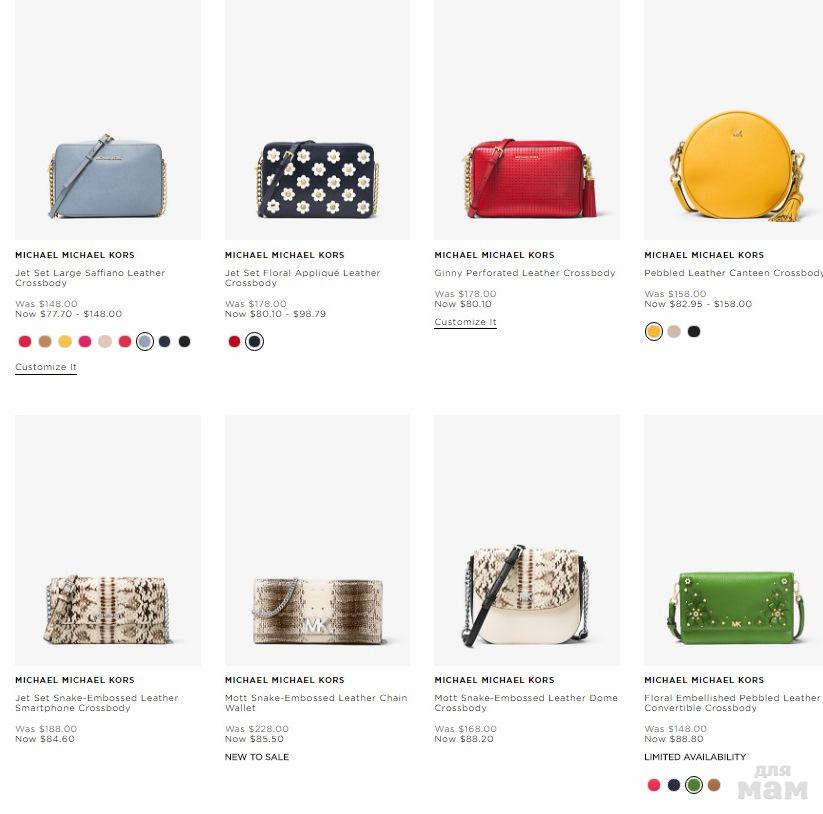
Task: Click Customize It under Jet Set Large Saffiano
Action: click(x=46, y=367)
